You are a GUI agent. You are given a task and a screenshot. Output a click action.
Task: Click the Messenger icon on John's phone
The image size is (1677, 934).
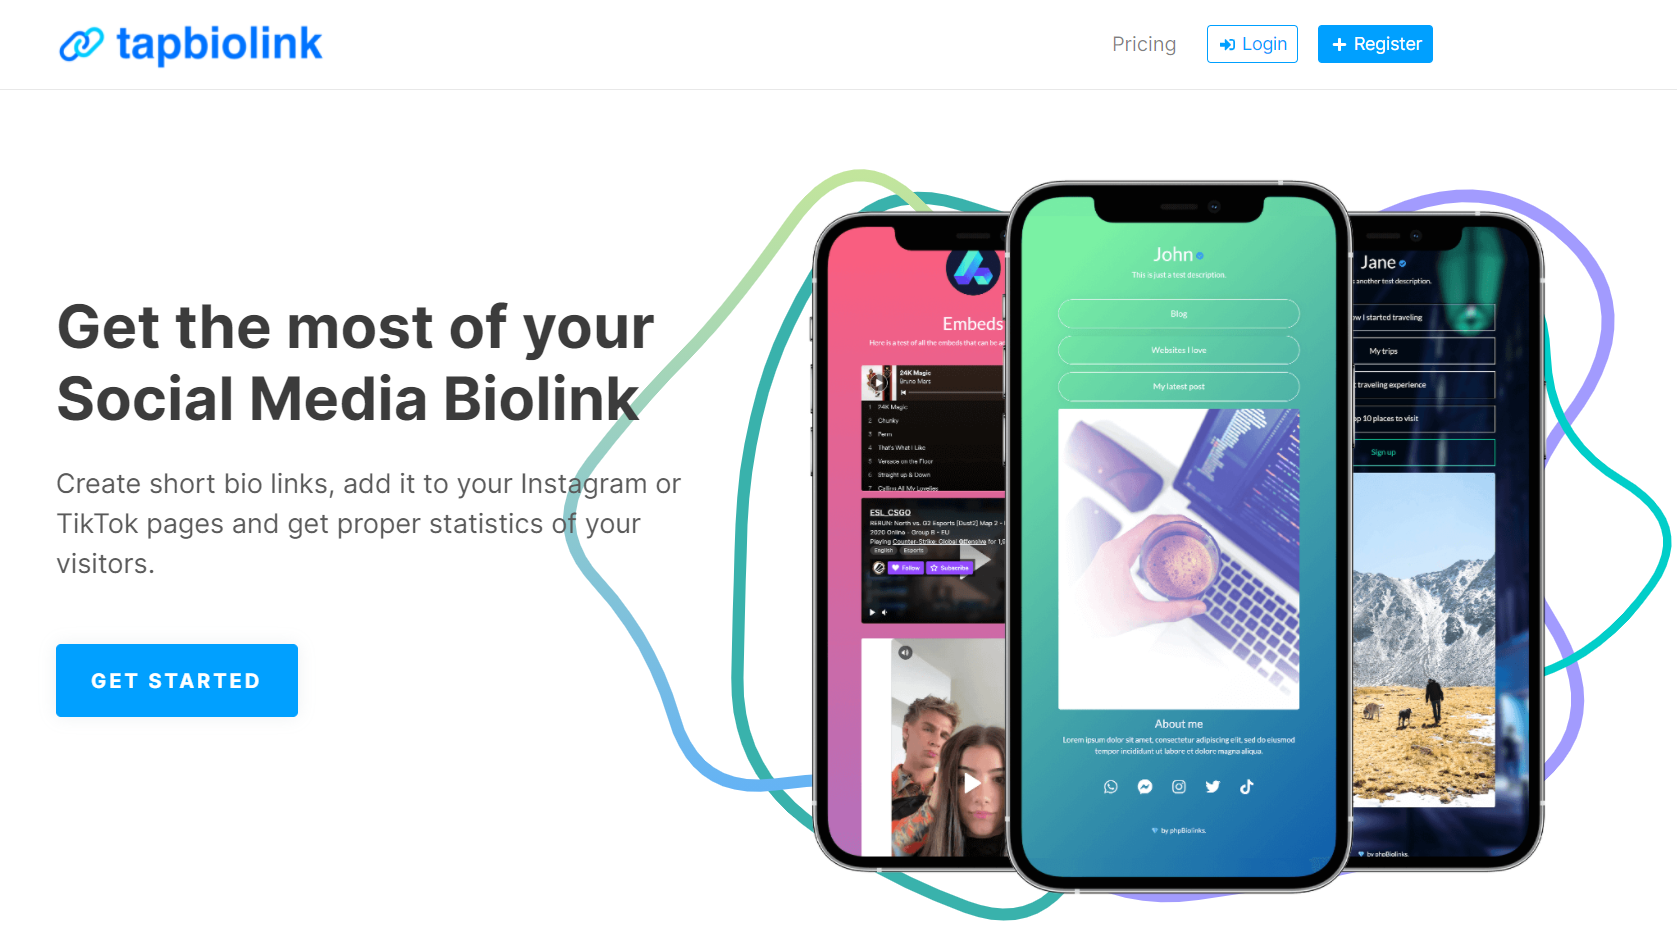[x=1145, y=787]
